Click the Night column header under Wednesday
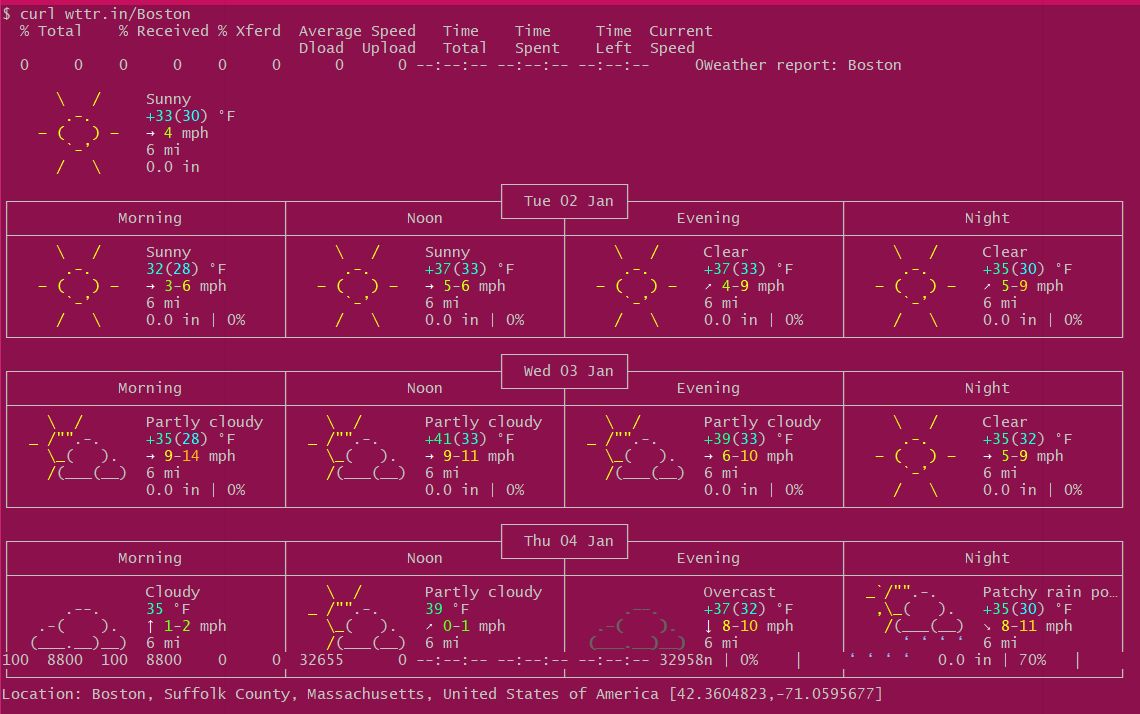The image size is (1140, 714). [987, 388]
